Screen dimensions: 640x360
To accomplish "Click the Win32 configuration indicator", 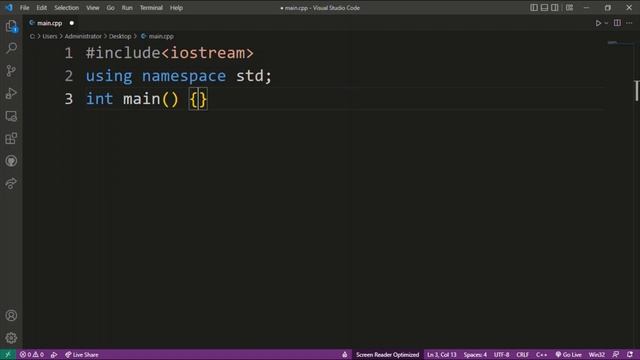I will [x=596, y=354].
